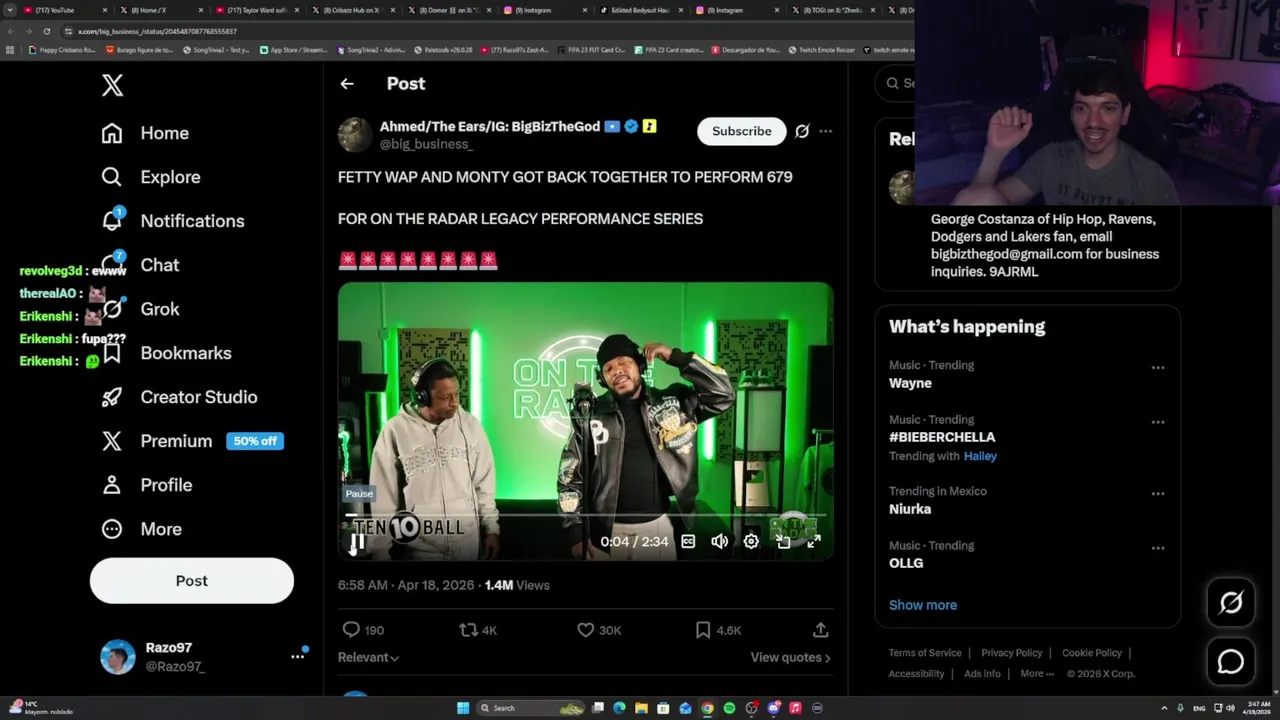Image resolution: width=1280 pixels, height=720 pixels.
Task: Open Terms of Service link
Action: (x=925, y=653)
